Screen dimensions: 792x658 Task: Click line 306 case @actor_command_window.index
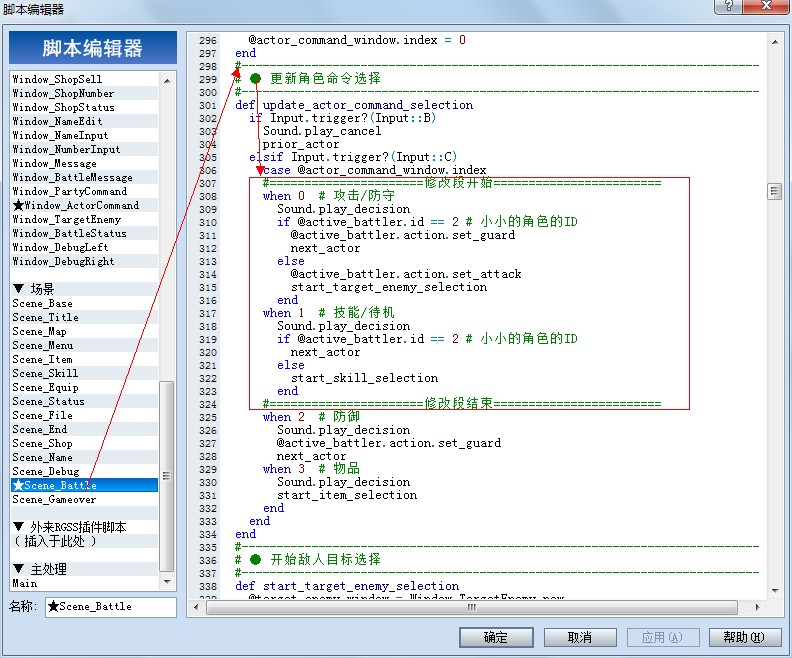coord(375,170)
